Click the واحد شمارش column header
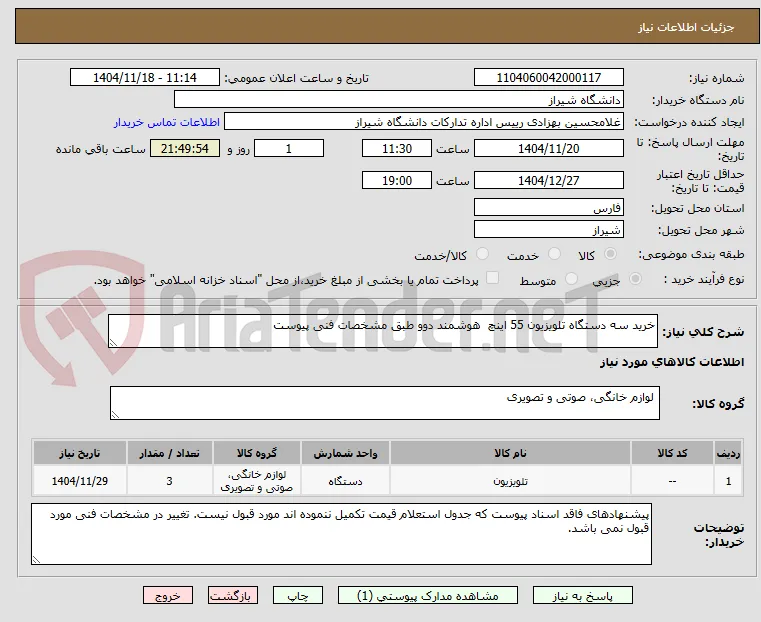761x622 pixels. (x=345, y=453)
